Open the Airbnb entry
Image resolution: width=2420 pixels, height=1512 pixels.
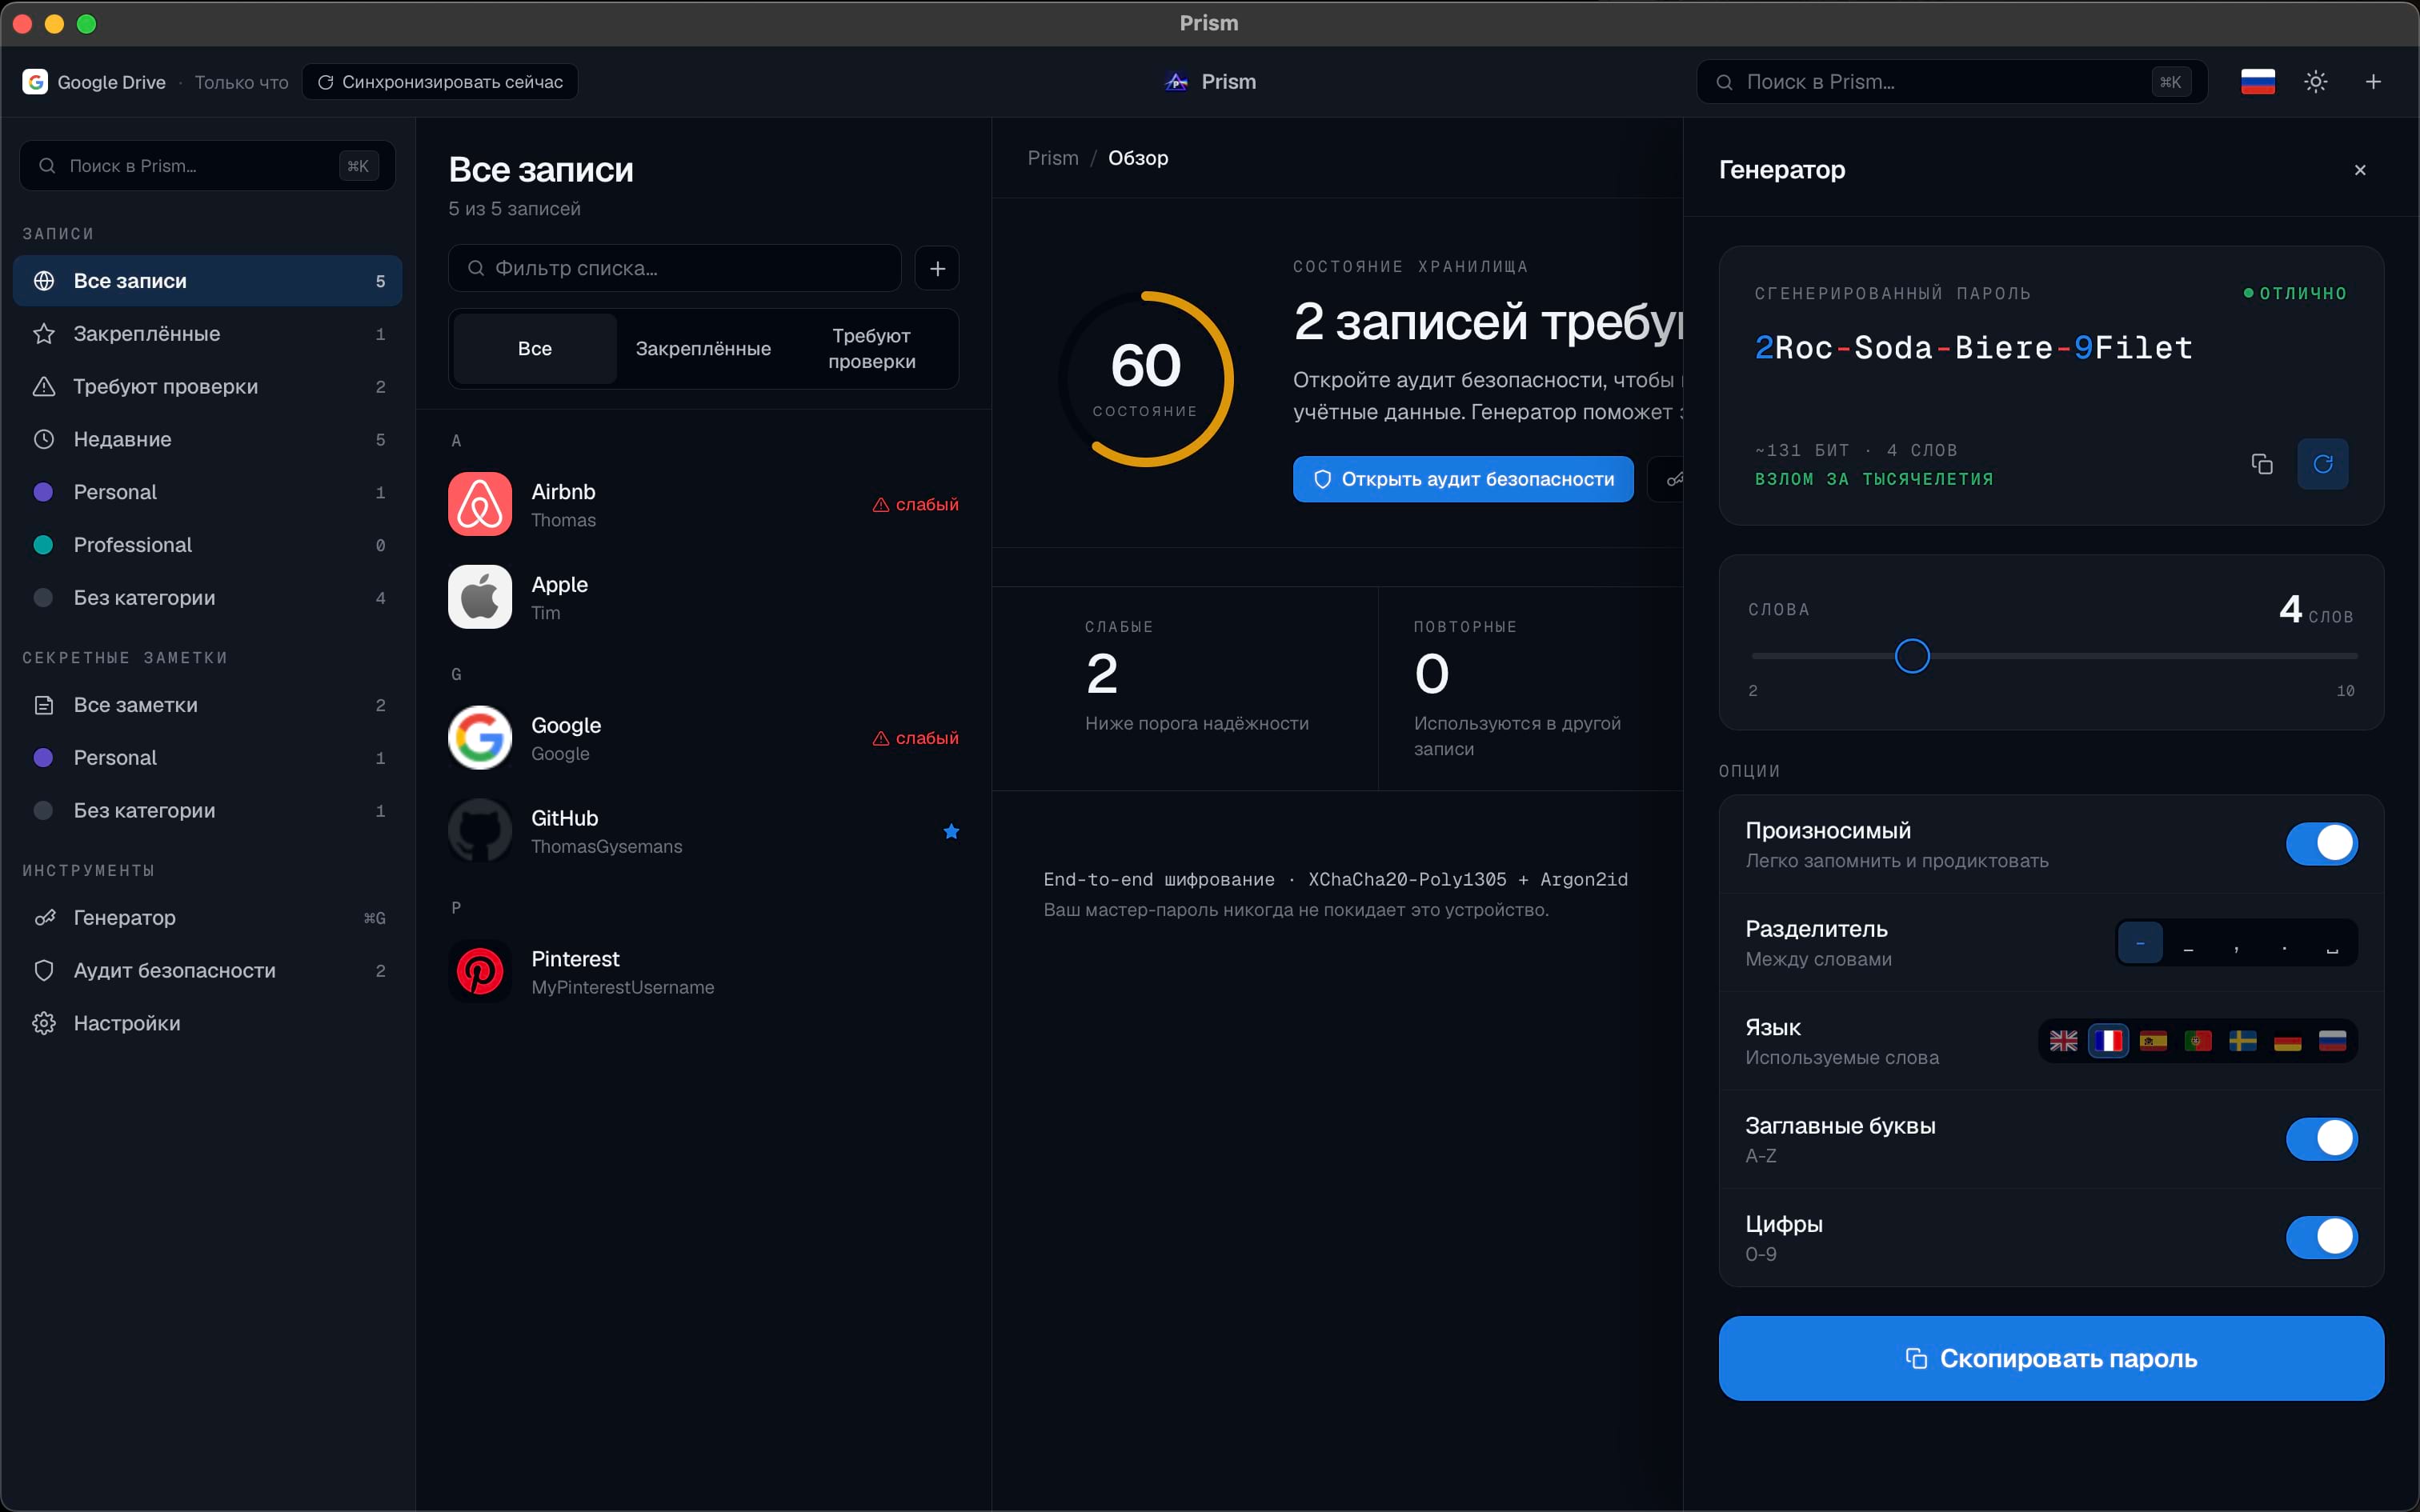(x=703, y=505)
